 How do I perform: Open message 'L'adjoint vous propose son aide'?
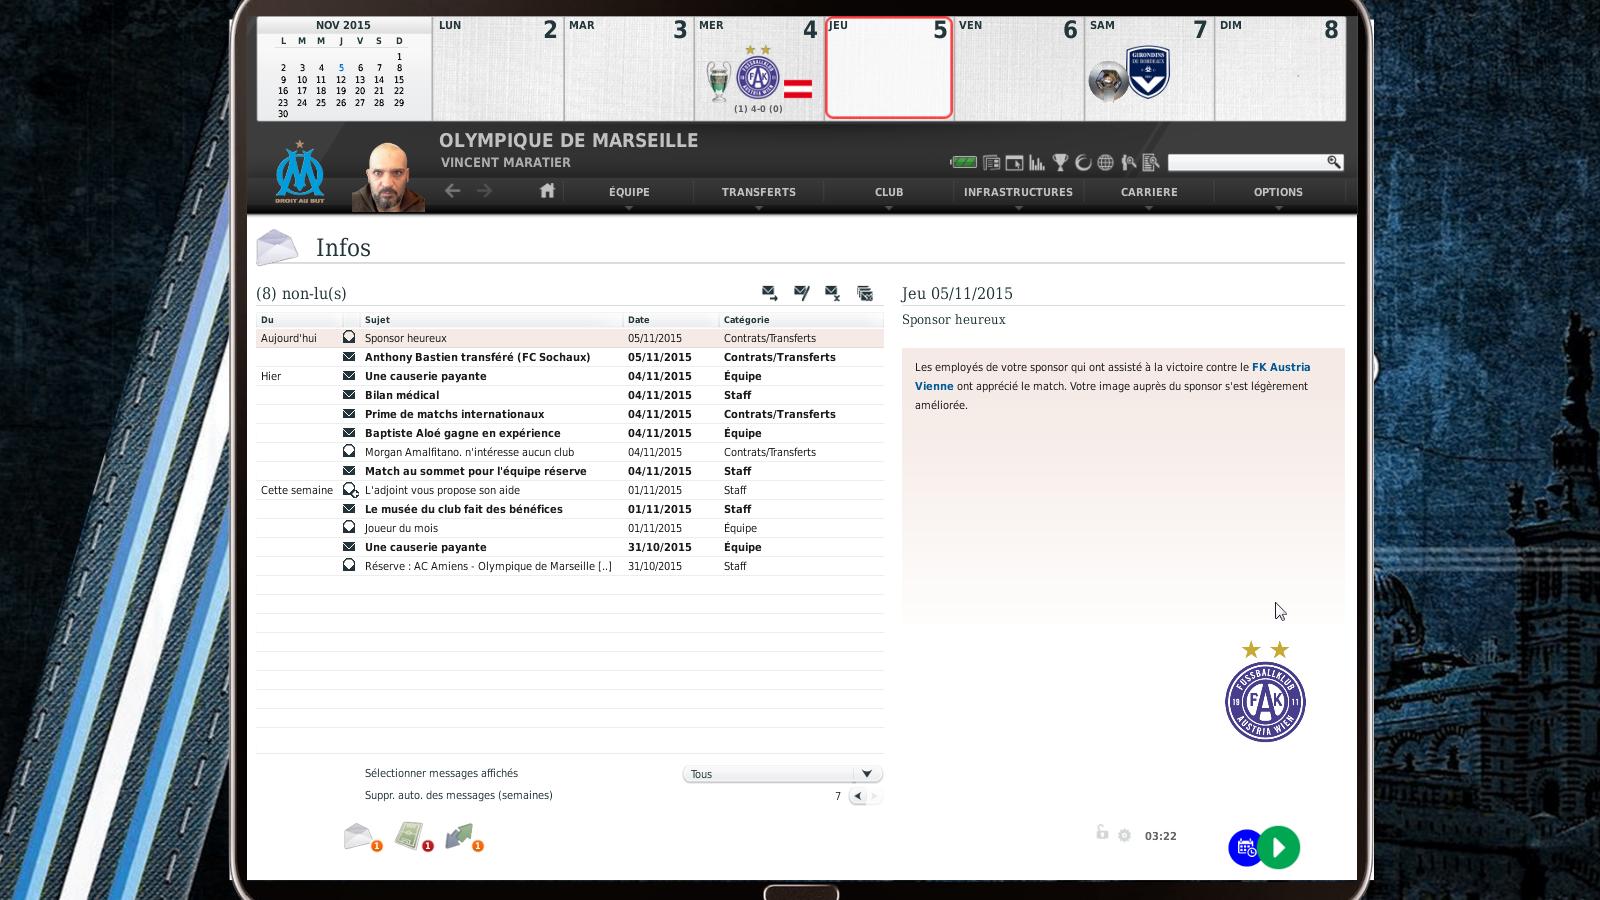point(570,490)
